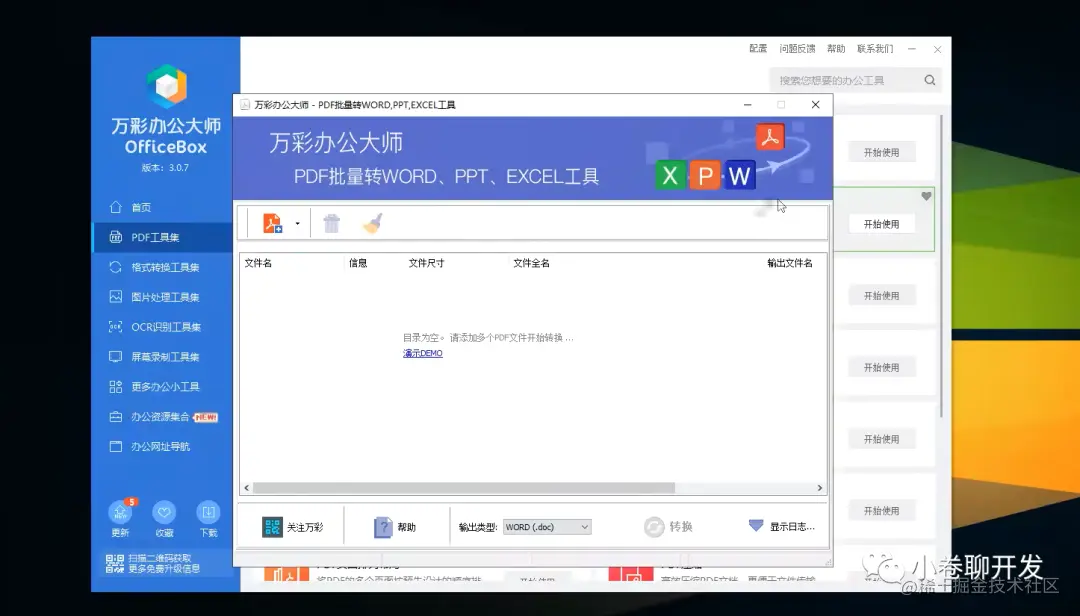Click the 收藏 favorites icon
1080x616 pixels.
164,512
